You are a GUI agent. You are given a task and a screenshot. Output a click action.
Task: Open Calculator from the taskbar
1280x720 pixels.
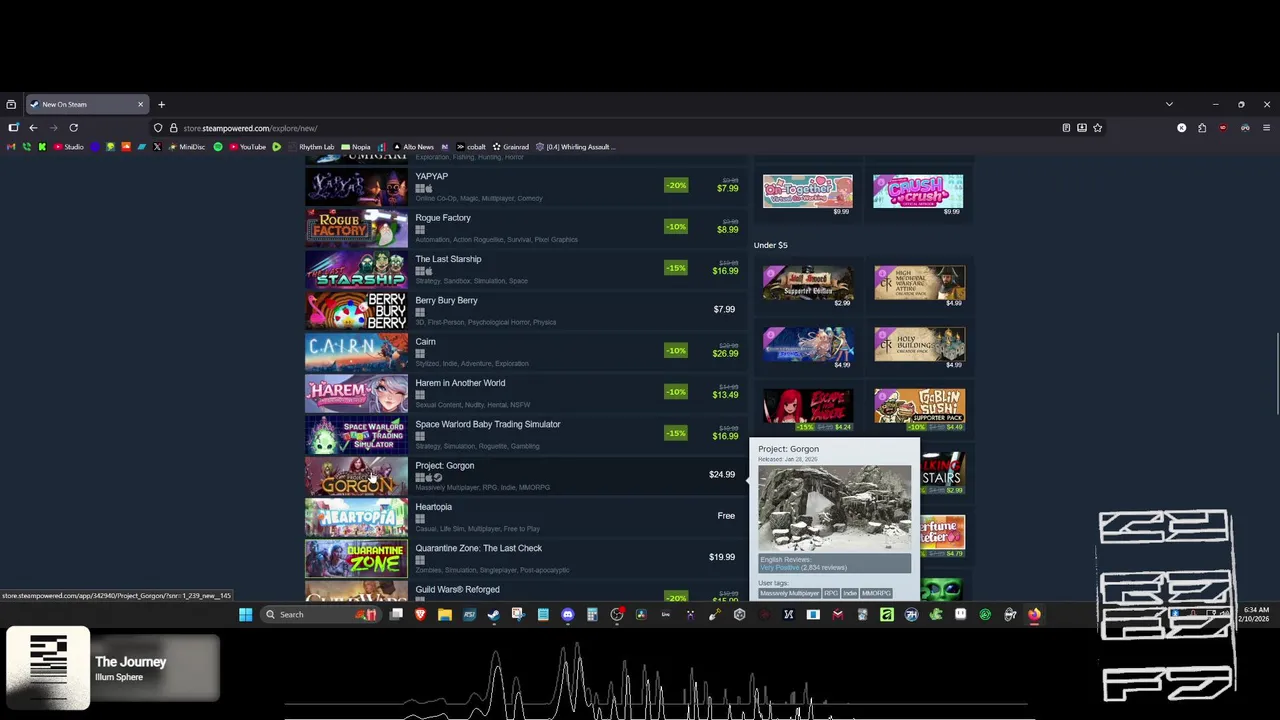(x=592, y=614)
